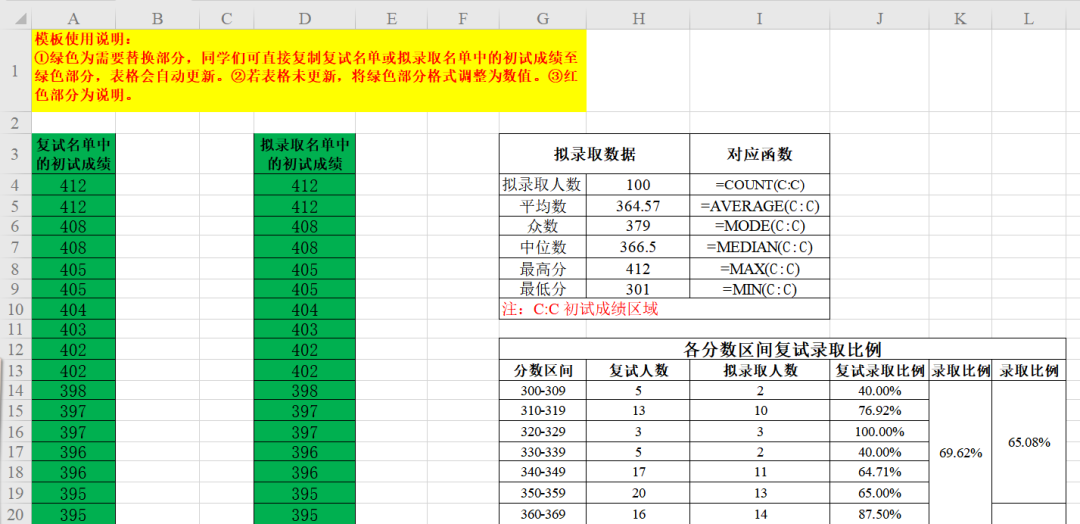Click the =MIN(C:C) formula cell
Screen dimensions: 1080x524
coord(760,289)
